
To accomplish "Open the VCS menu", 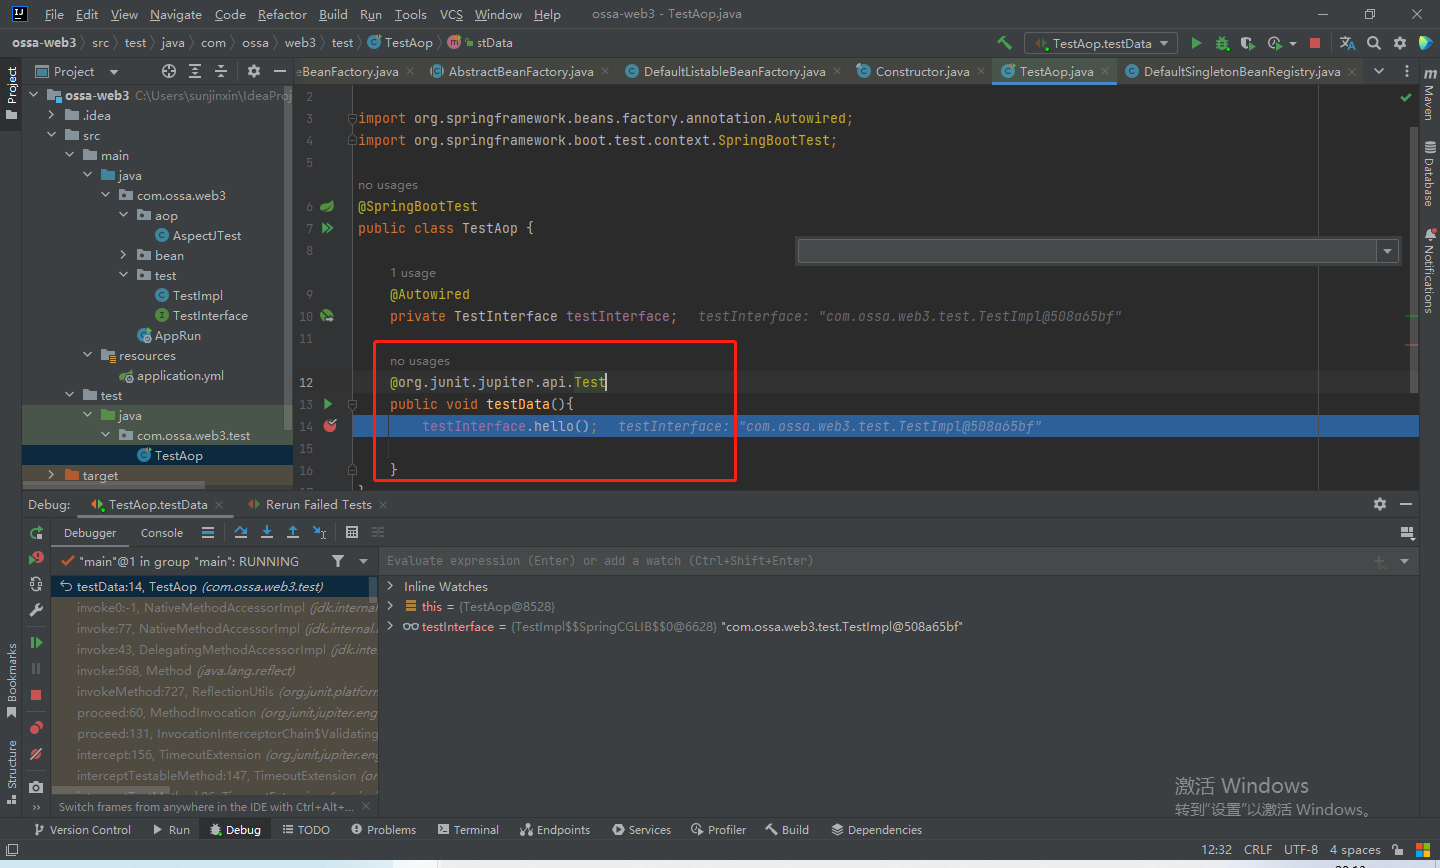I will pos(451,14).
